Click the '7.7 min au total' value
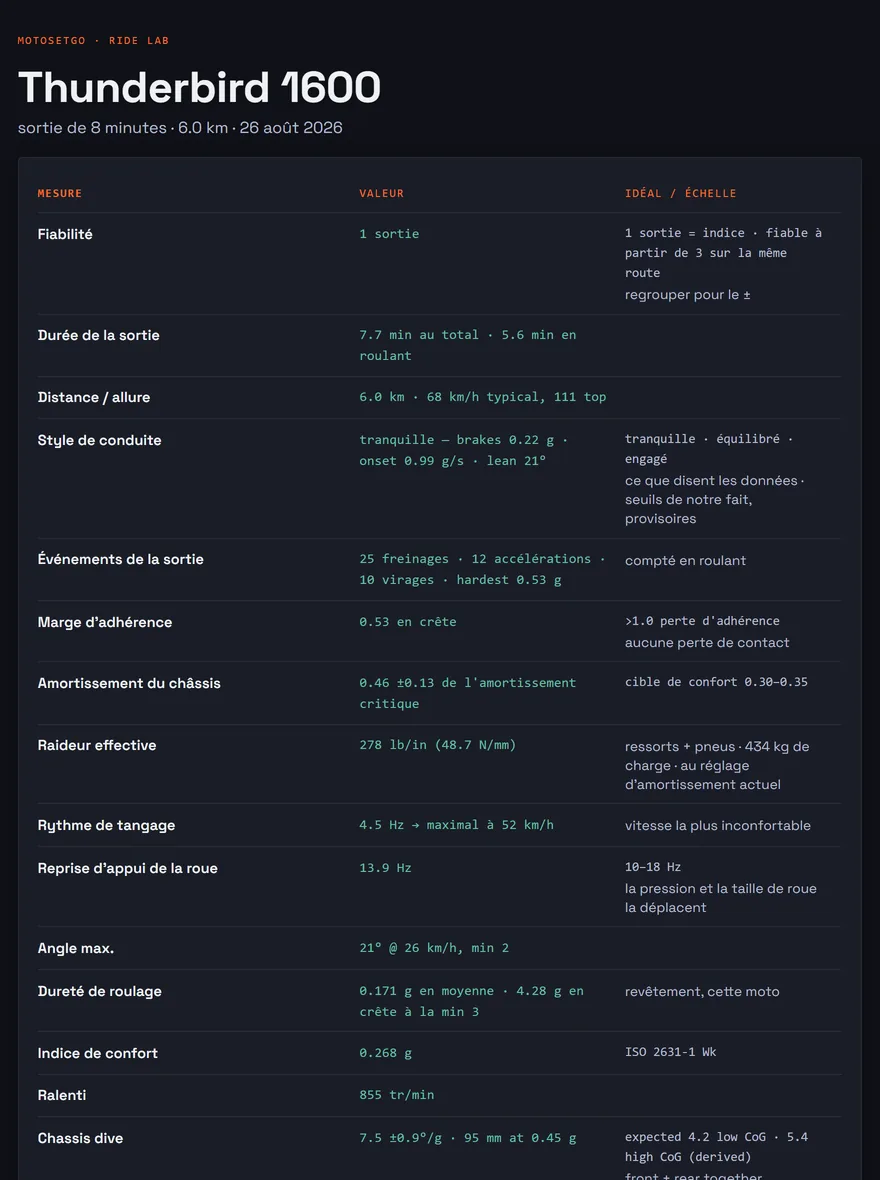Screen dimensions: 880x1180 pyautogui.click(x=467, y=345)
